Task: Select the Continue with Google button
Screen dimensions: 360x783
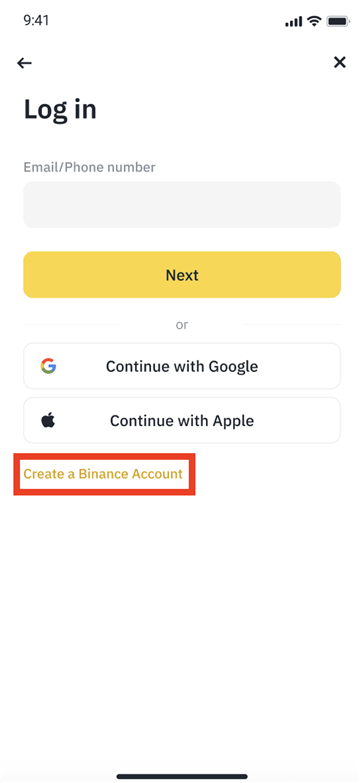Action: click(182, 366)
